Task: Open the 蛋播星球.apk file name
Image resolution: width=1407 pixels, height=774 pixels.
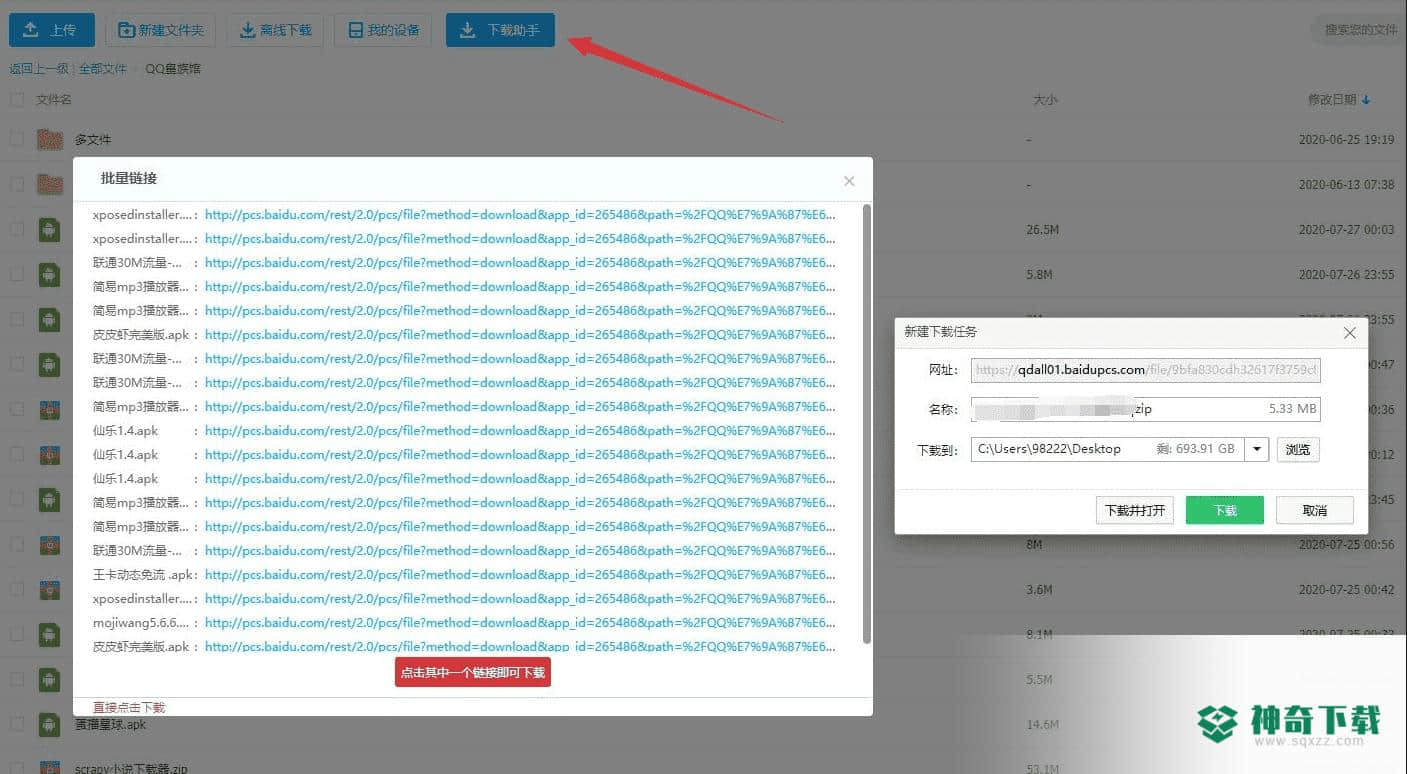Action: [x=110, y=724]
